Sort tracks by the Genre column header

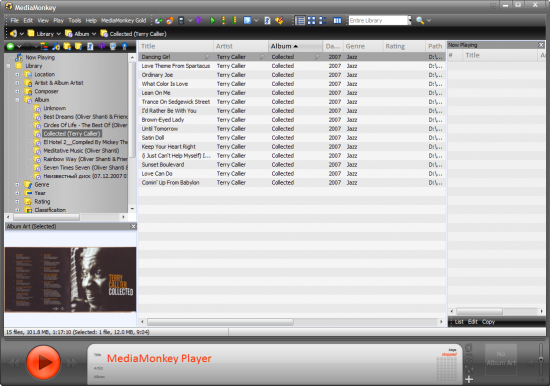pos(362,46)
